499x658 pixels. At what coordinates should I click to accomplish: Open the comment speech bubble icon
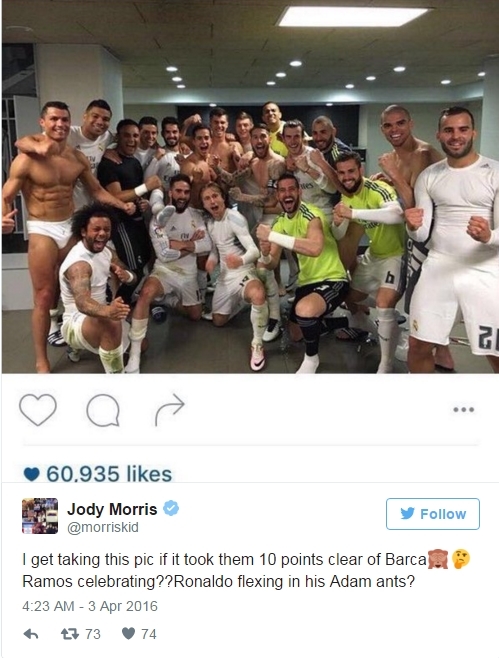tap(103, 410)
